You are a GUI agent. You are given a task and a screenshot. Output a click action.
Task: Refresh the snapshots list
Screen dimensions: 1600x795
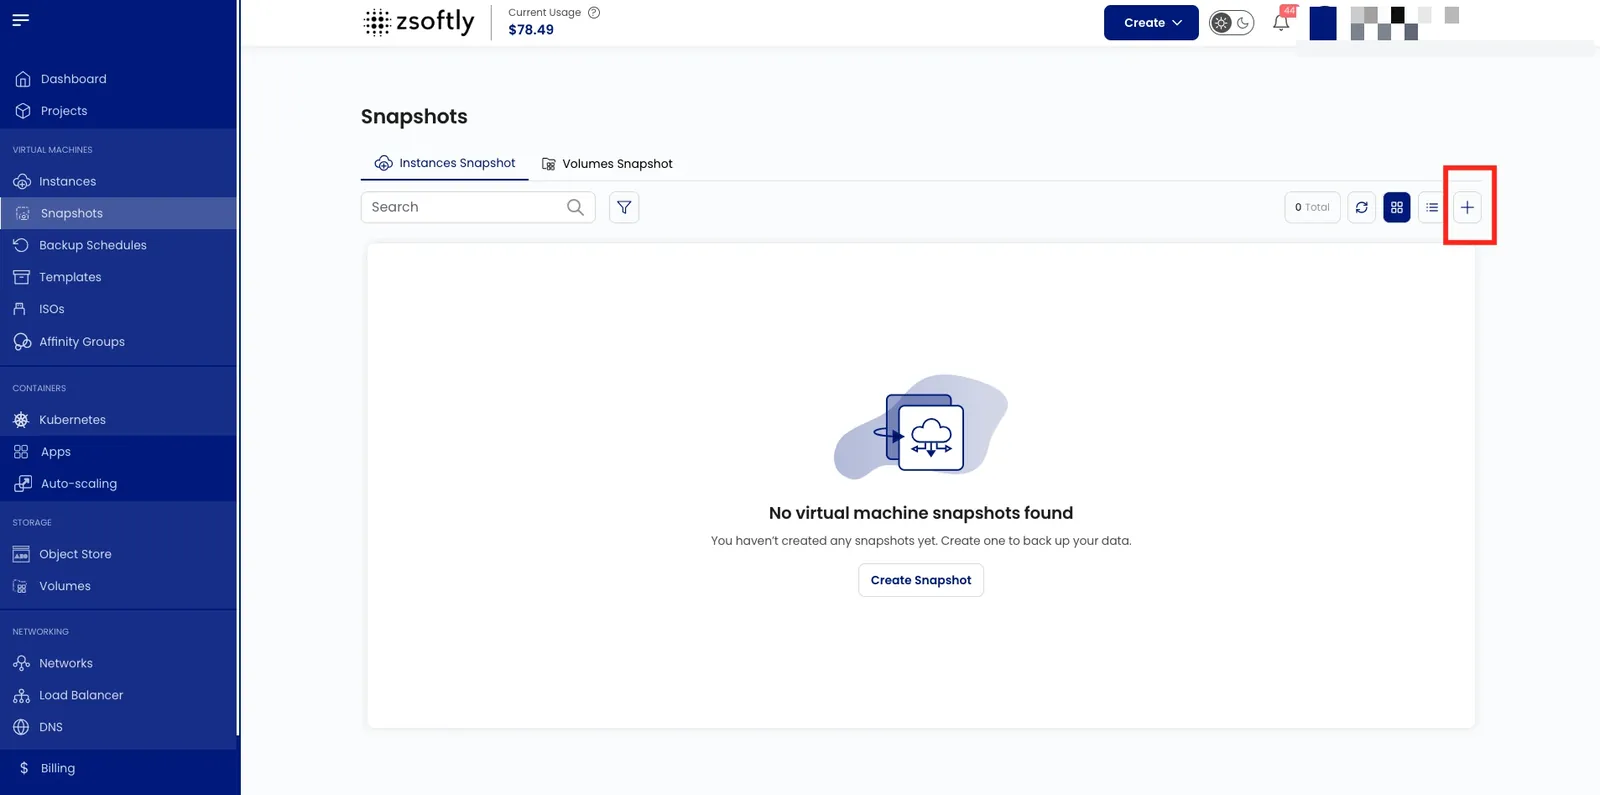[x=1362, y=207]
